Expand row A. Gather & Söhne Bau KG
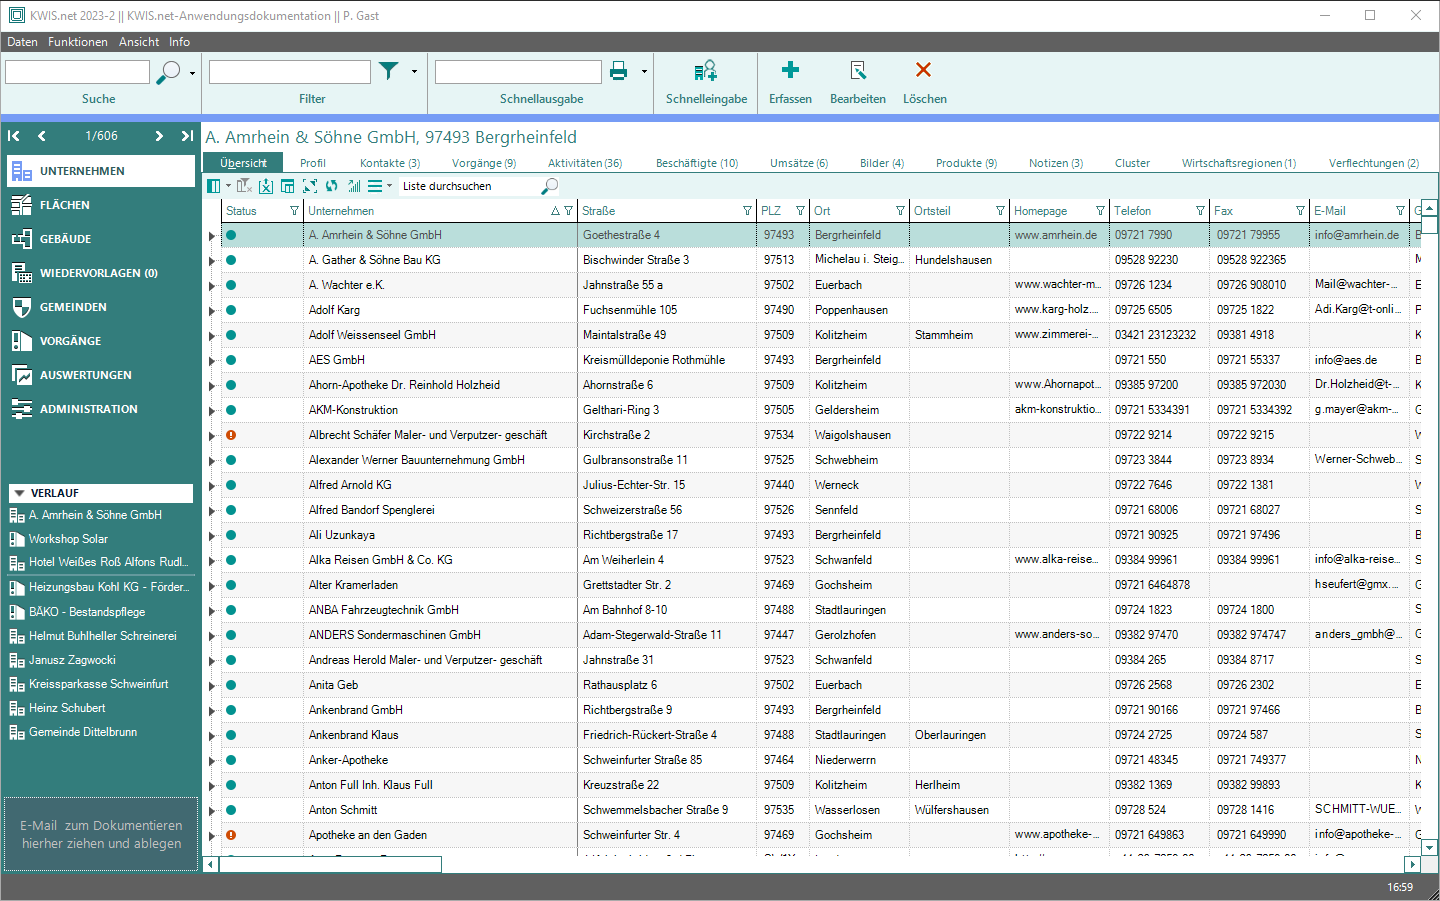This screenshot has height=901, width=1440. coord(211,261)
